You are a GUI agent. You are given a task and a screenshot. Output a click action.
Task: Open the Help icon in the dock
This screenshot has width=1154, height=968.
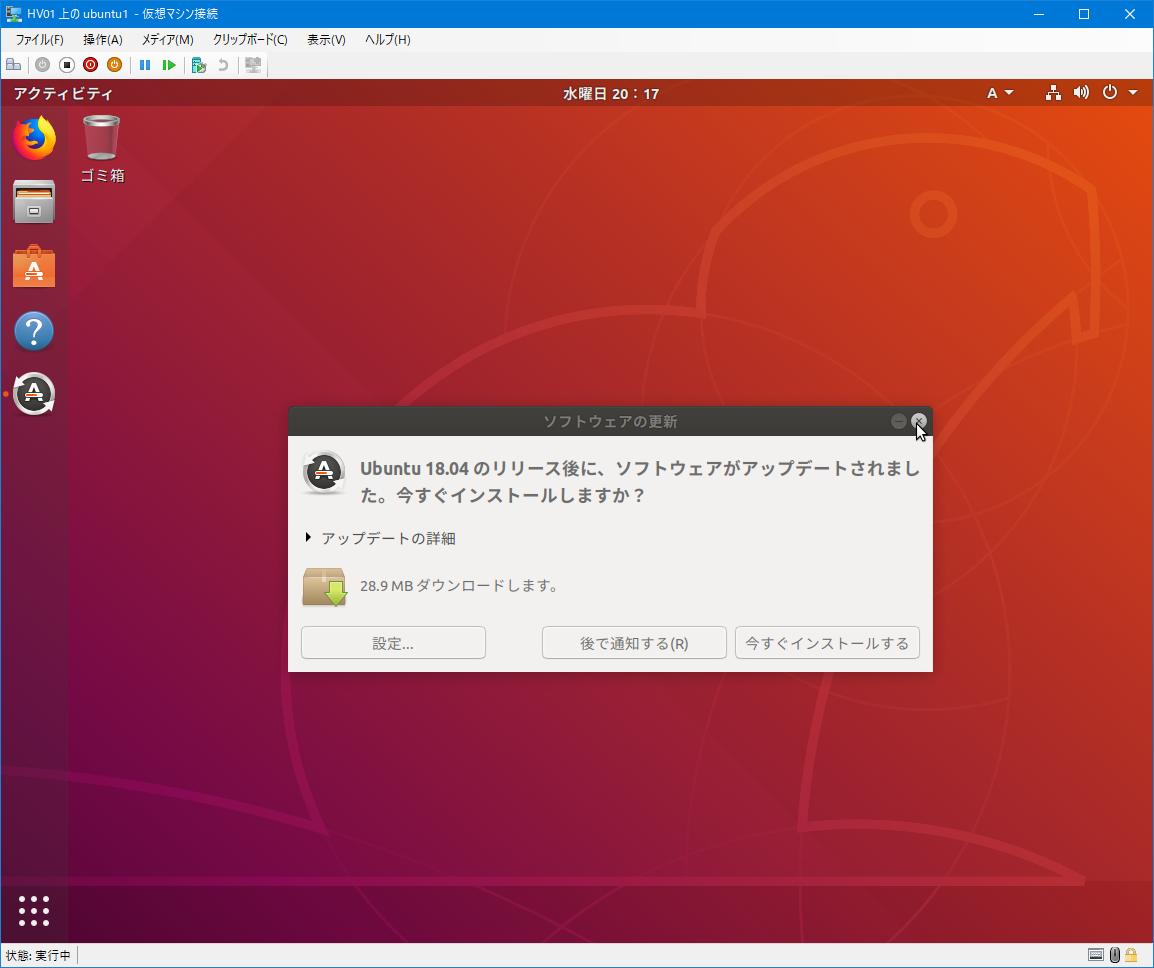click(34, 331)
